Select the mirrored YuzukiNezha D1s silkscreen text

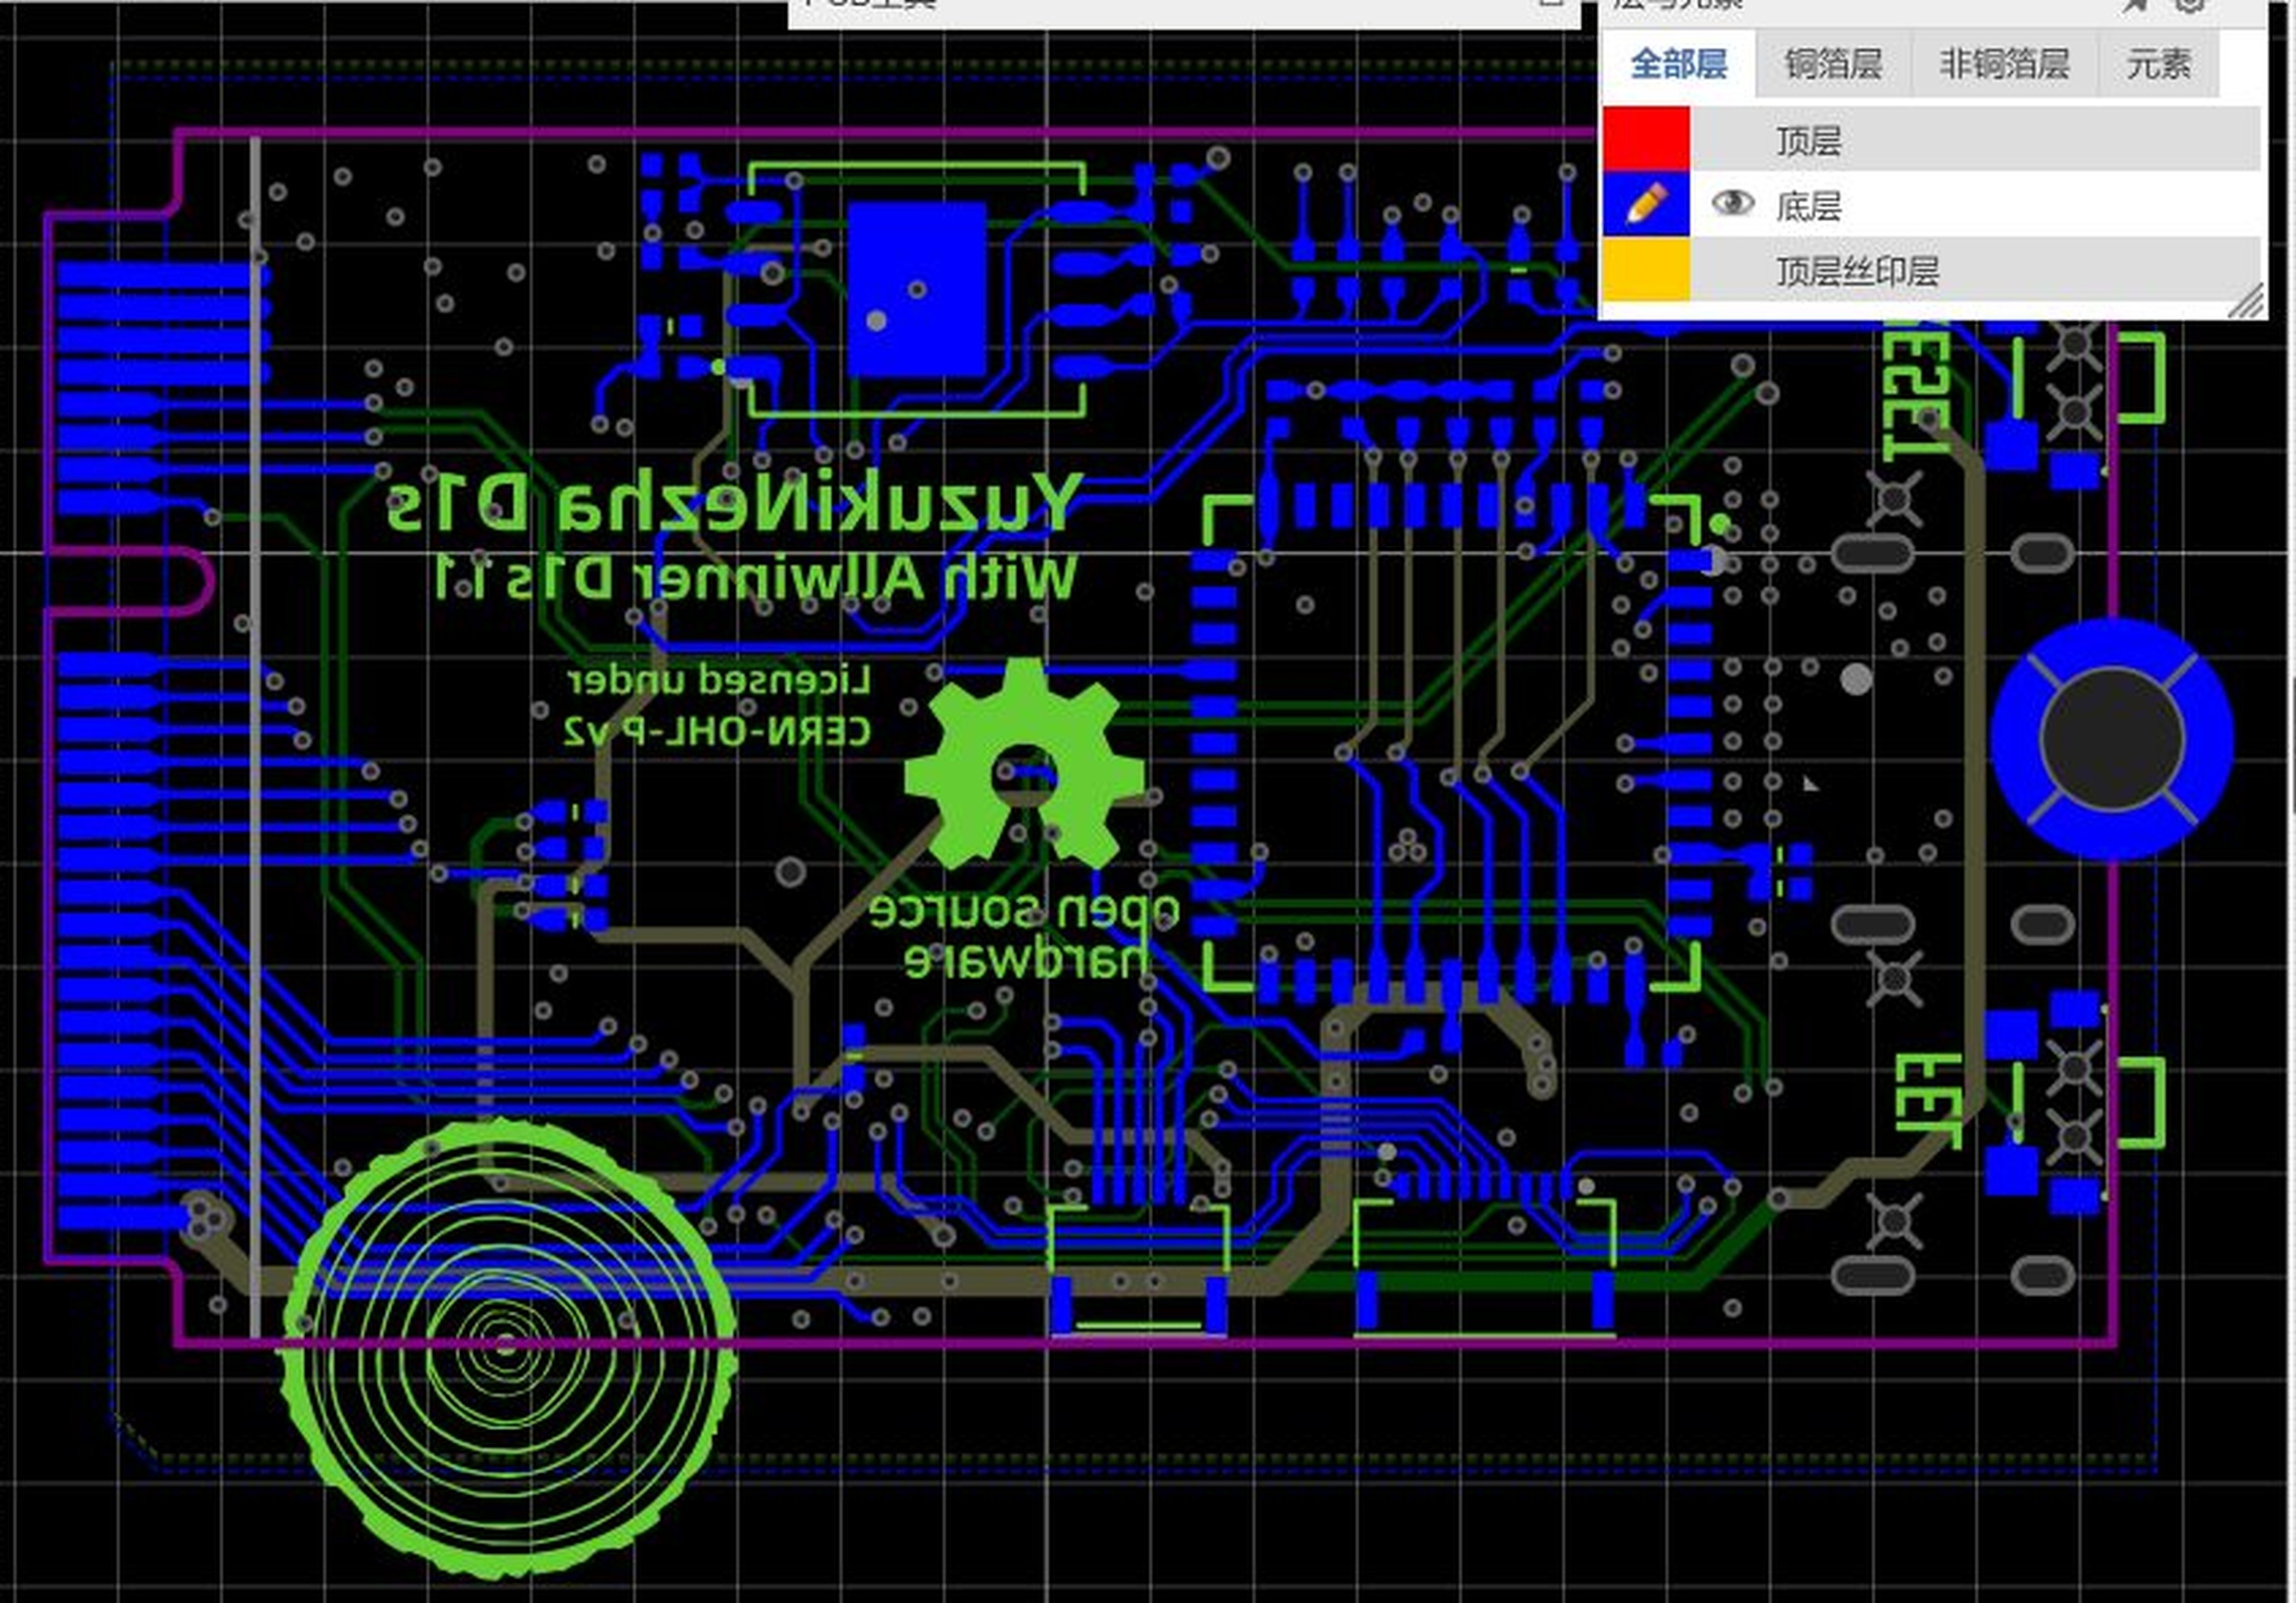click(x=734, y=502)
